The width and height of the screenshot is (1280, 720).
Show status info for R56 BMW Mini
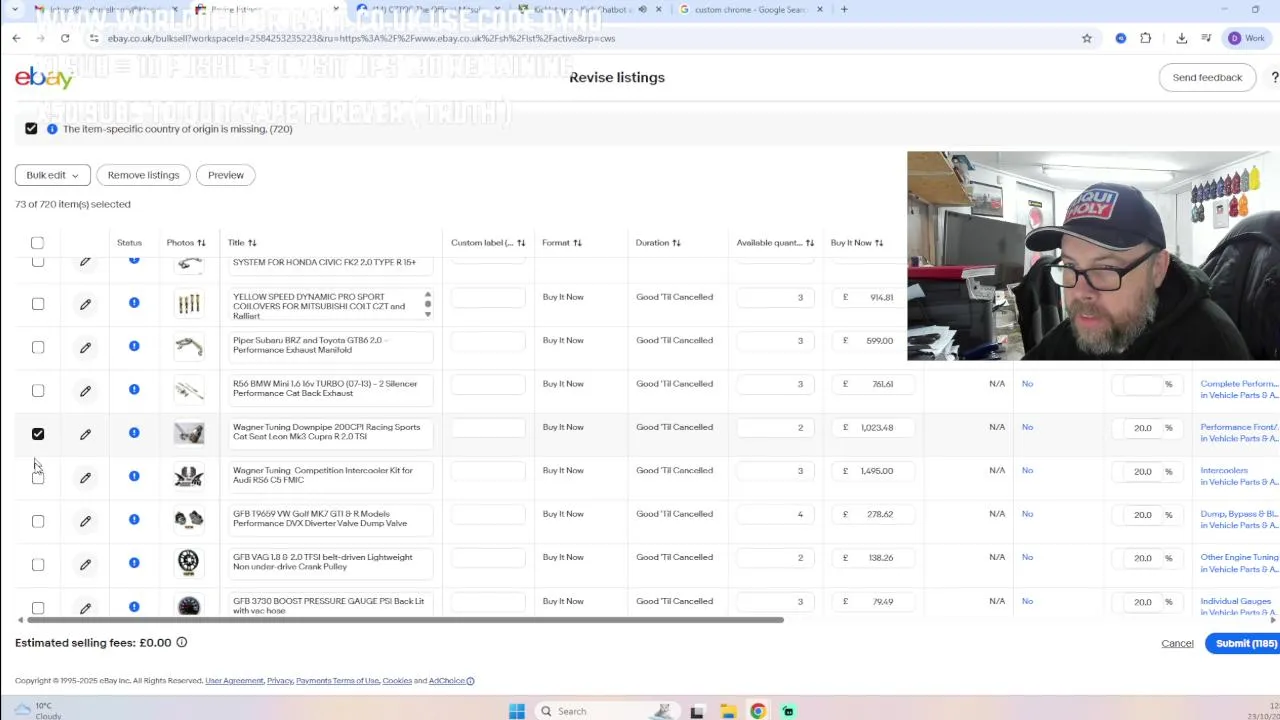(134, 389)
